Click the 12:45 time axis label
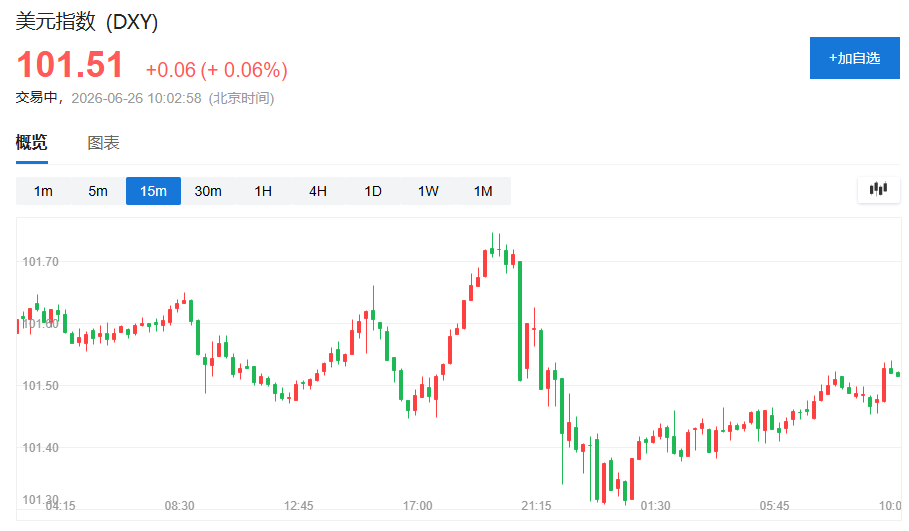This screenshot has height=531, width=909. point(299,505)
